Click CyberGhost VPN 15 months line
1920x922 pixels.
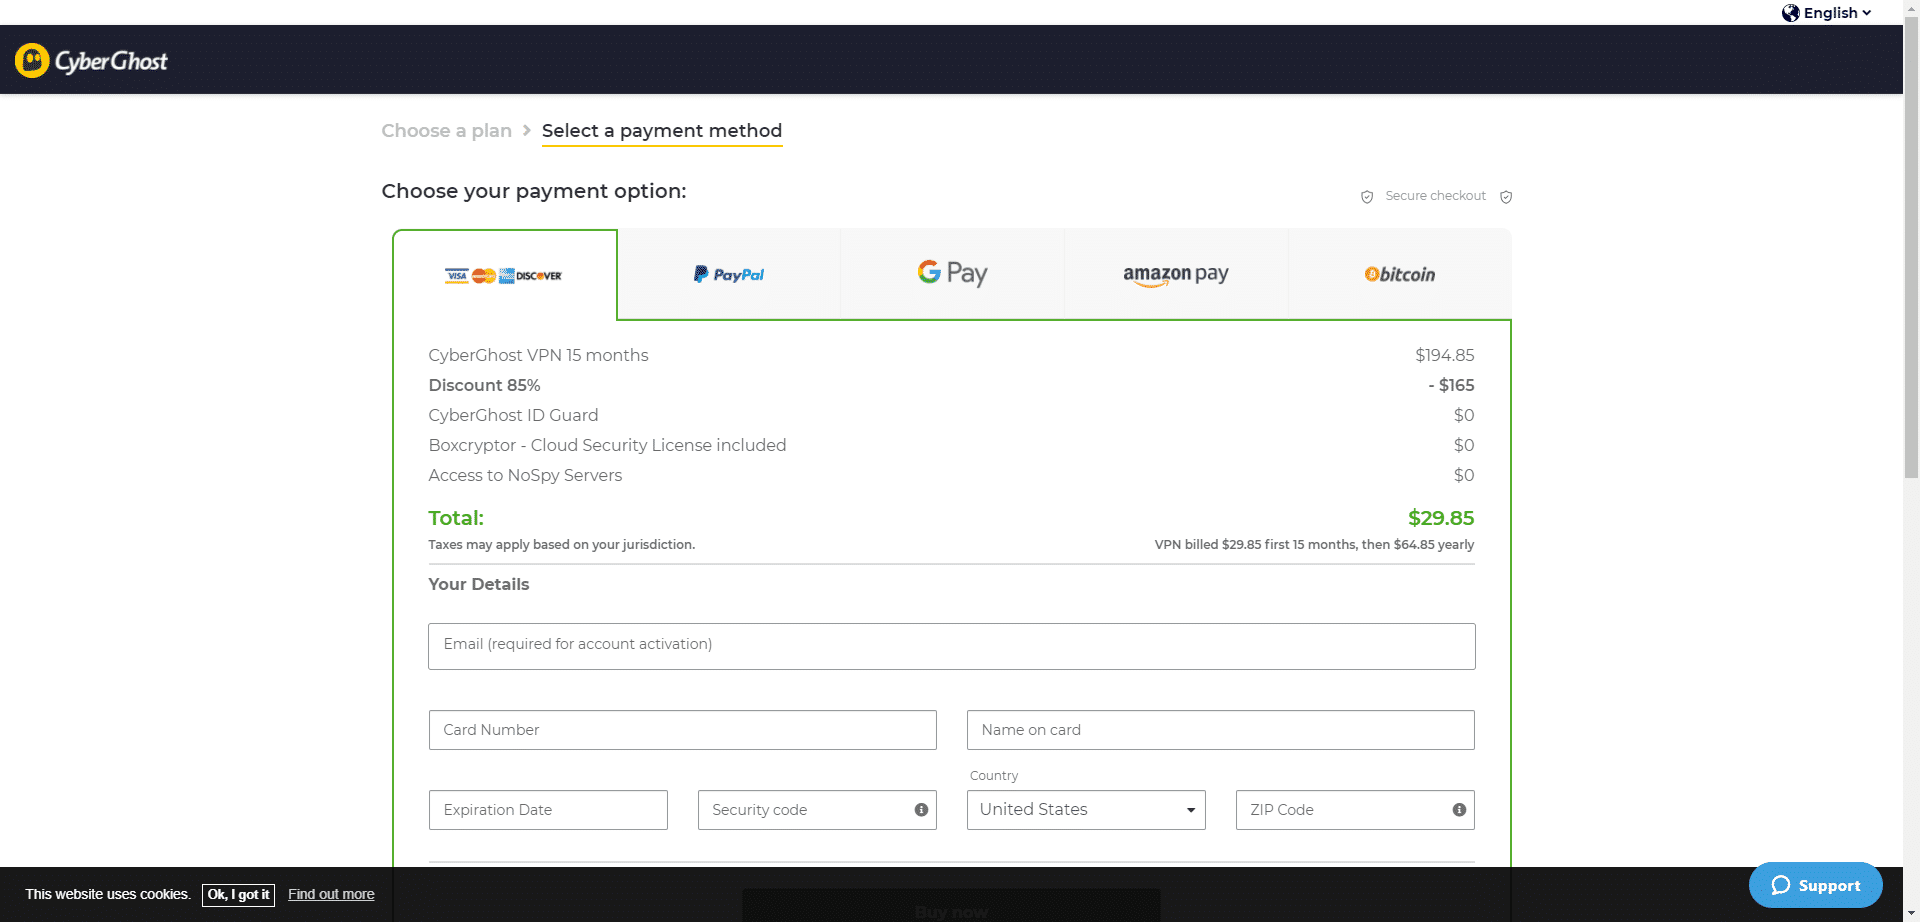point(952,355)
